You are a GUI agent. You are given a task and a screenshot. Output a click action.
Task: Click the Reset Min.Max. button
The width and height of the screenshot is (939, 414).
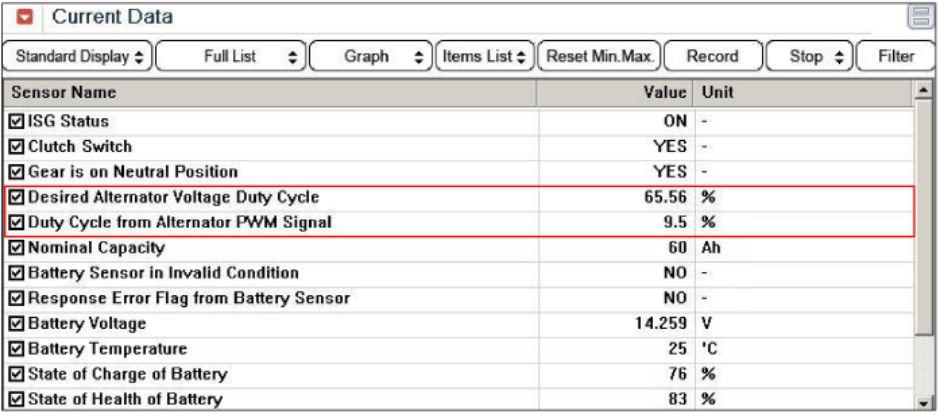pos(597,57)
